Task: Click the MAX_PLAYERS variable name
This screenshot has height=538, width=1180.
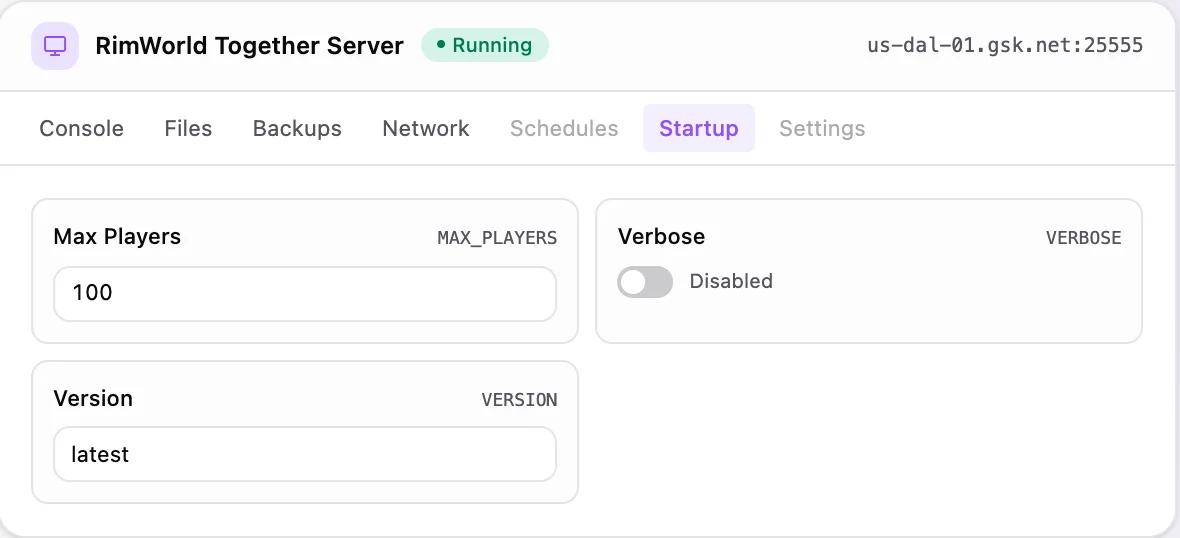Action: coord(497,239)
